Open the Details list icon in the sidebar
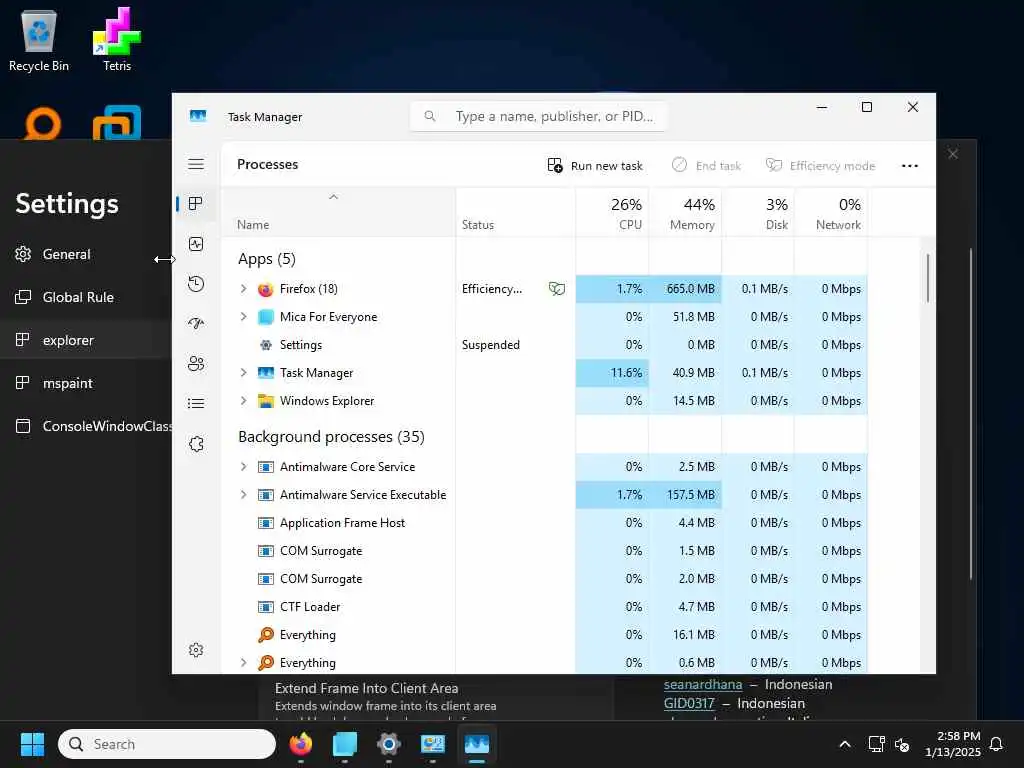 click(x=196, y=404)
